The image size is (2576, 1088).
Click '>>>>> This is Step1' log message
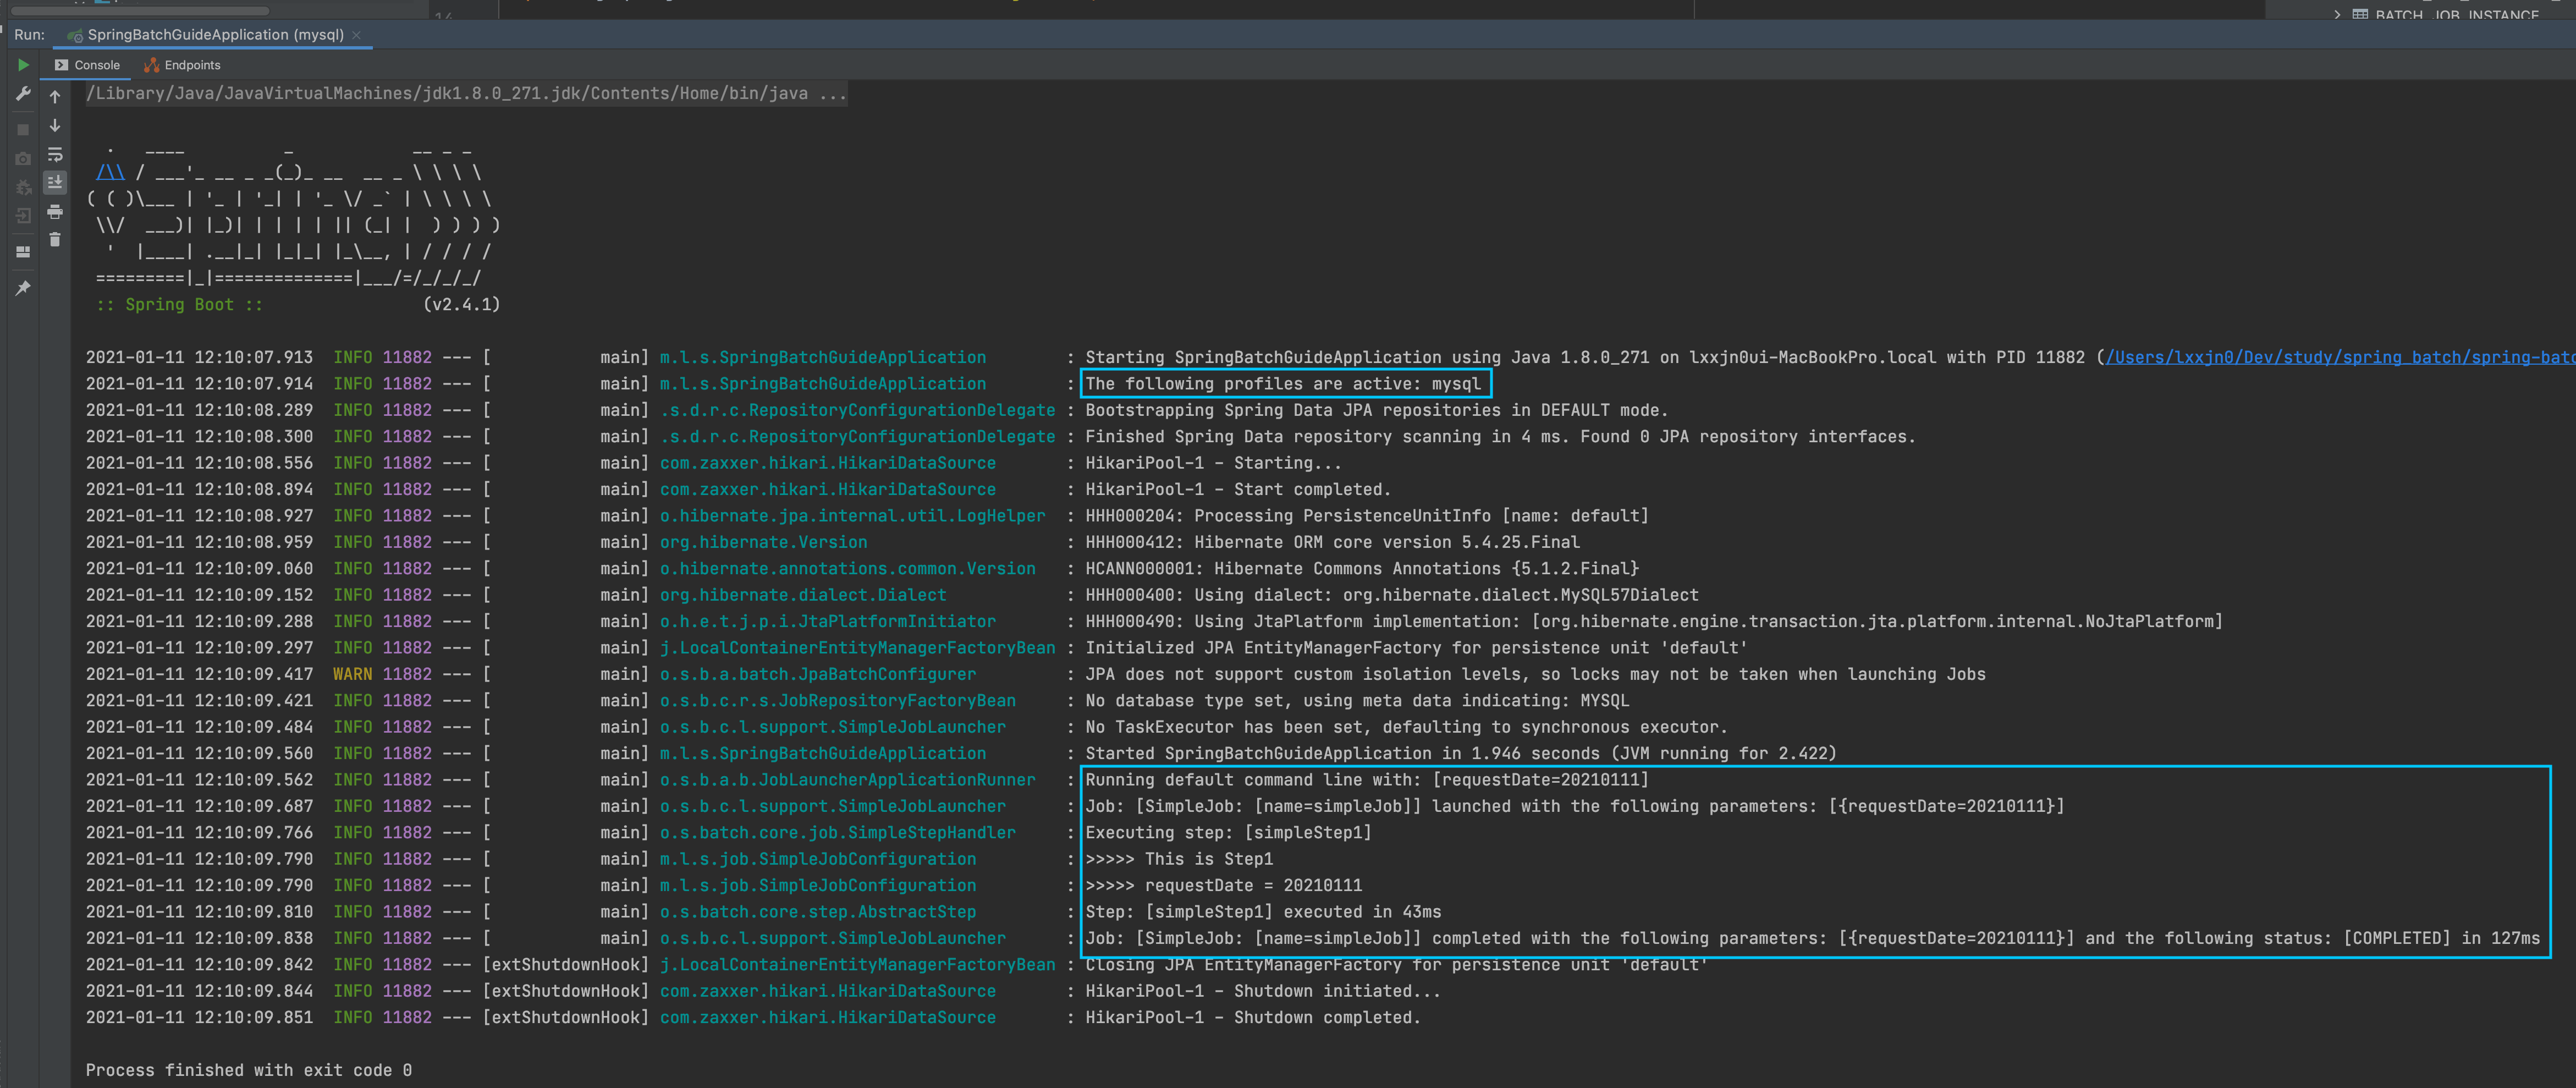[1179, 860]
